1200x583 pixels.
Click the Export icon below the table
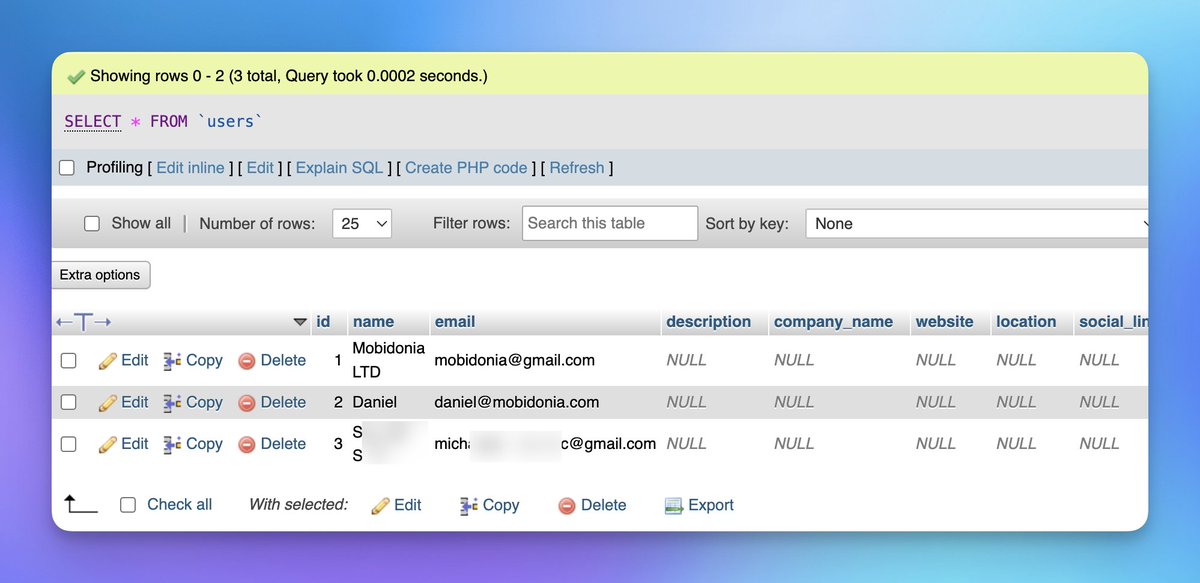pyautogui.click(x=674, y=506)
